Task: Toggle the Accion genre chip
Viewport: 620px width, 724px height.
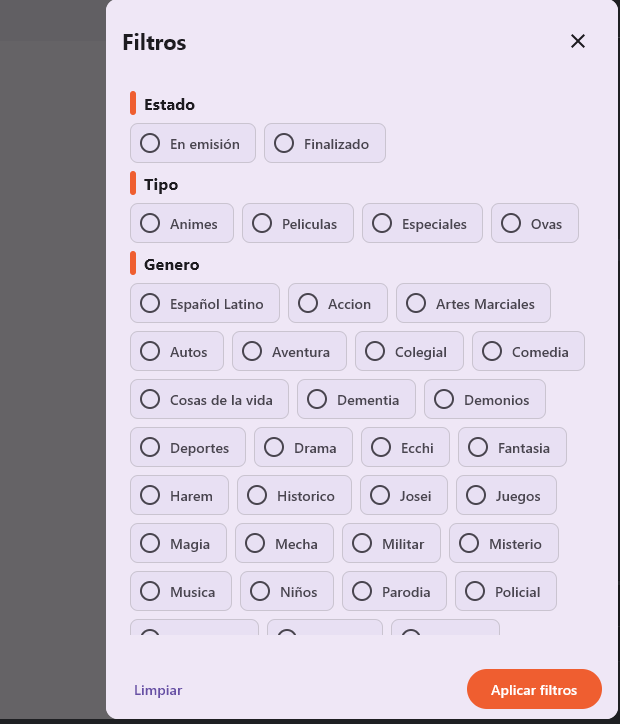Action: pos(337,304)
